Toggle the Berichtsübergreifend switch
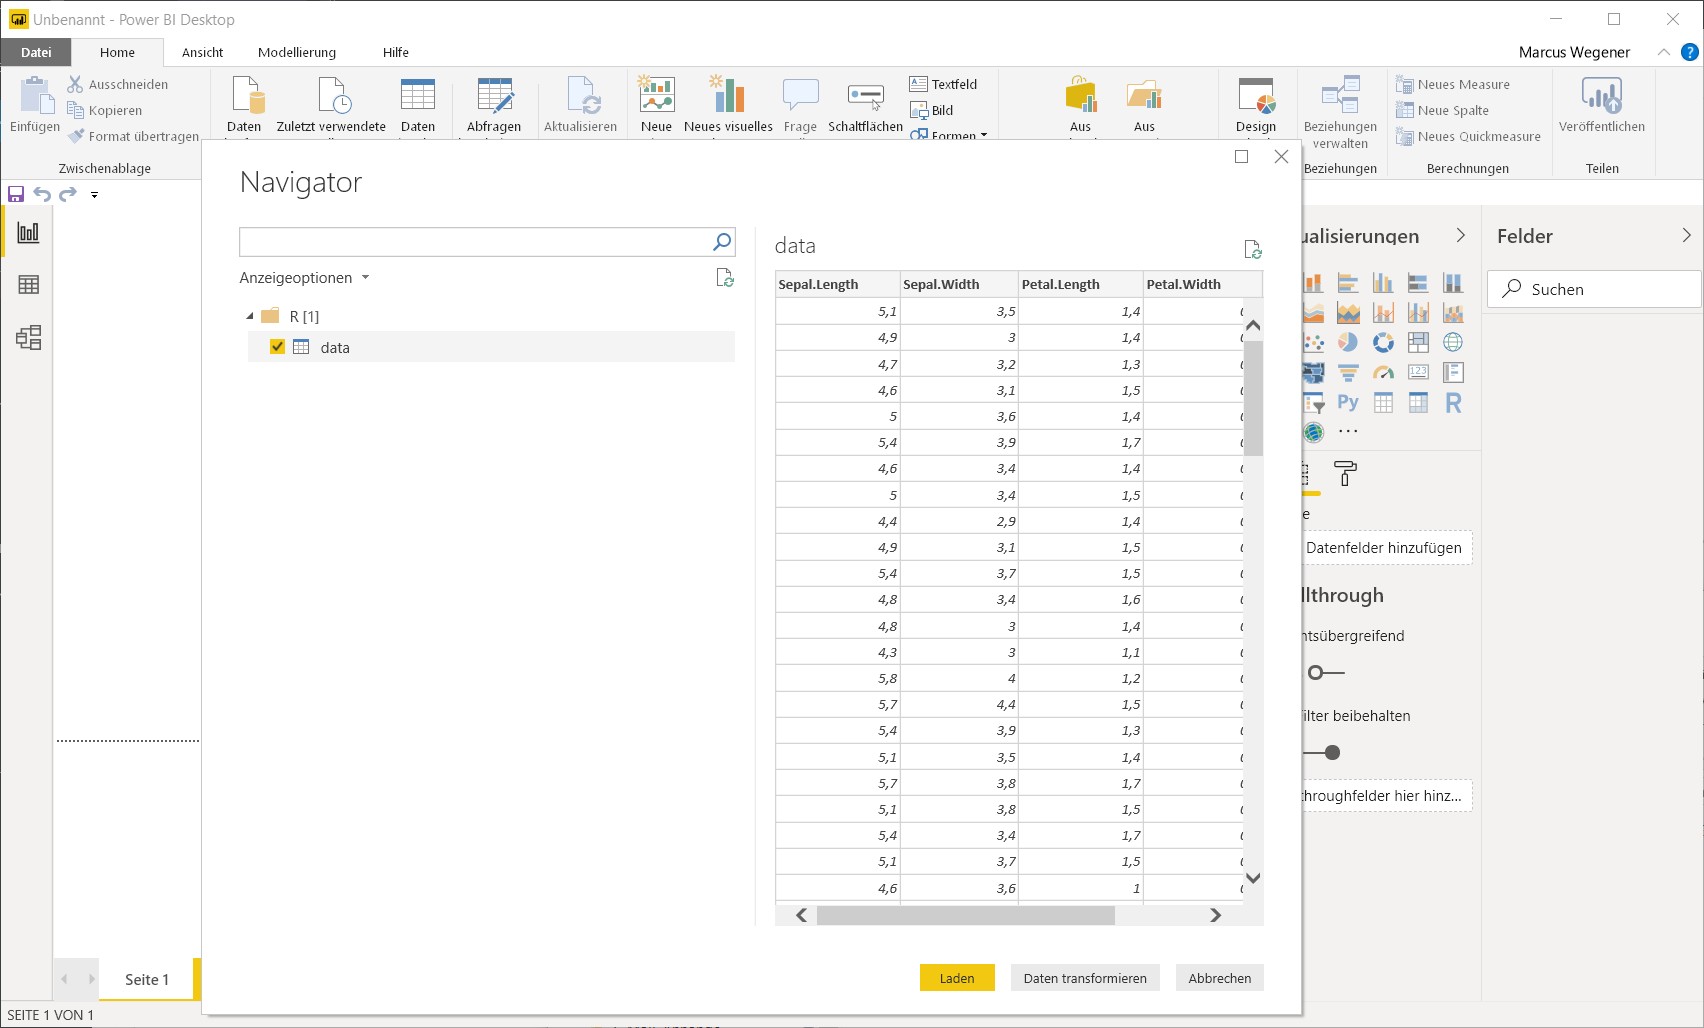The width and height of the screenshot is (1704, 1028). (1326, 672)
